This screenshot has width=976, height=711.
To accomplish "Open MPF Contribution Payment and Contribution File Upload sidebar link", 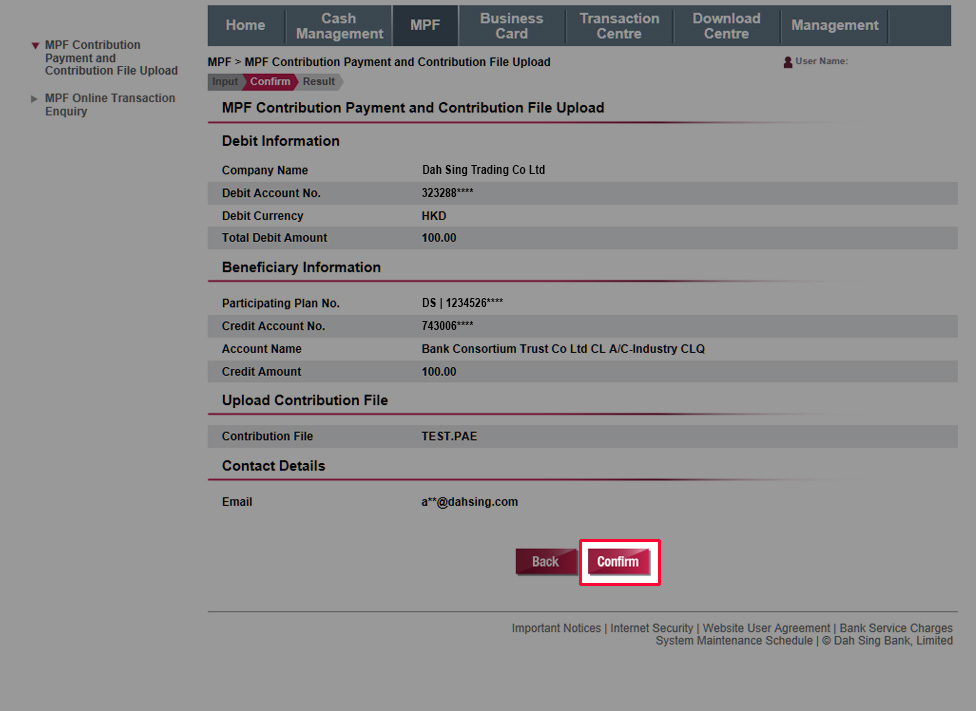I will tap(111, 58).
